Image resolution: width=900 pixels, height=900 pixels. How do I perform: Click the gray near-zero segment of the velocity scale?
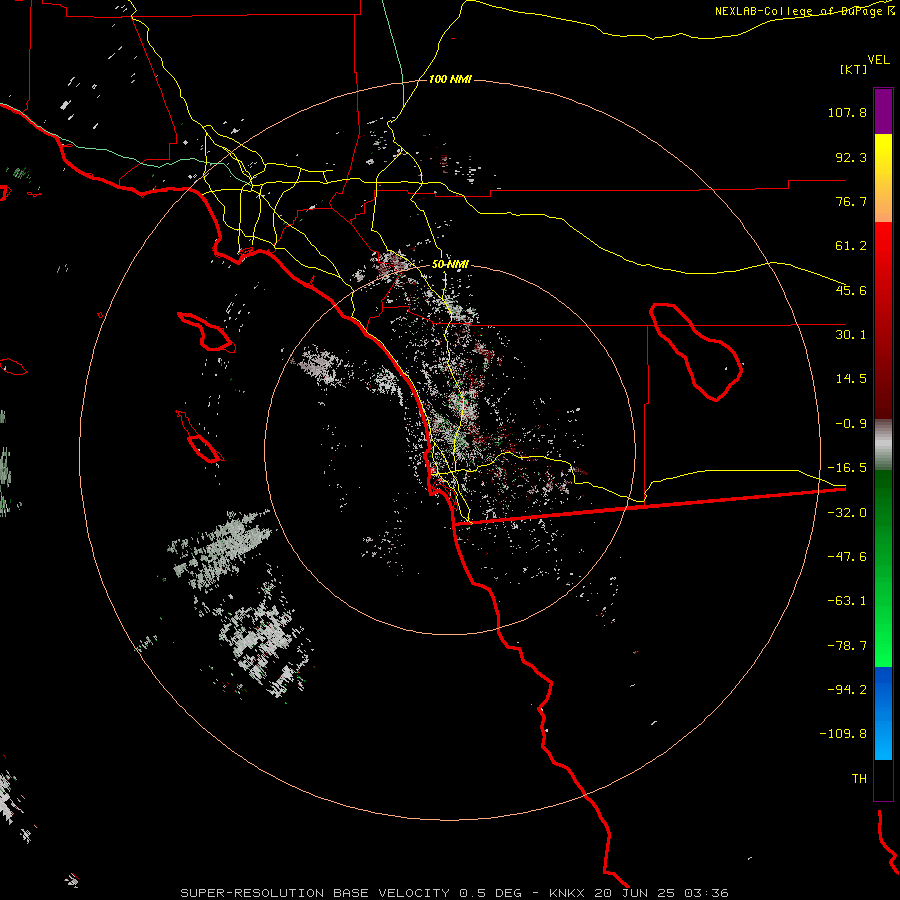[x=883, y=445]
